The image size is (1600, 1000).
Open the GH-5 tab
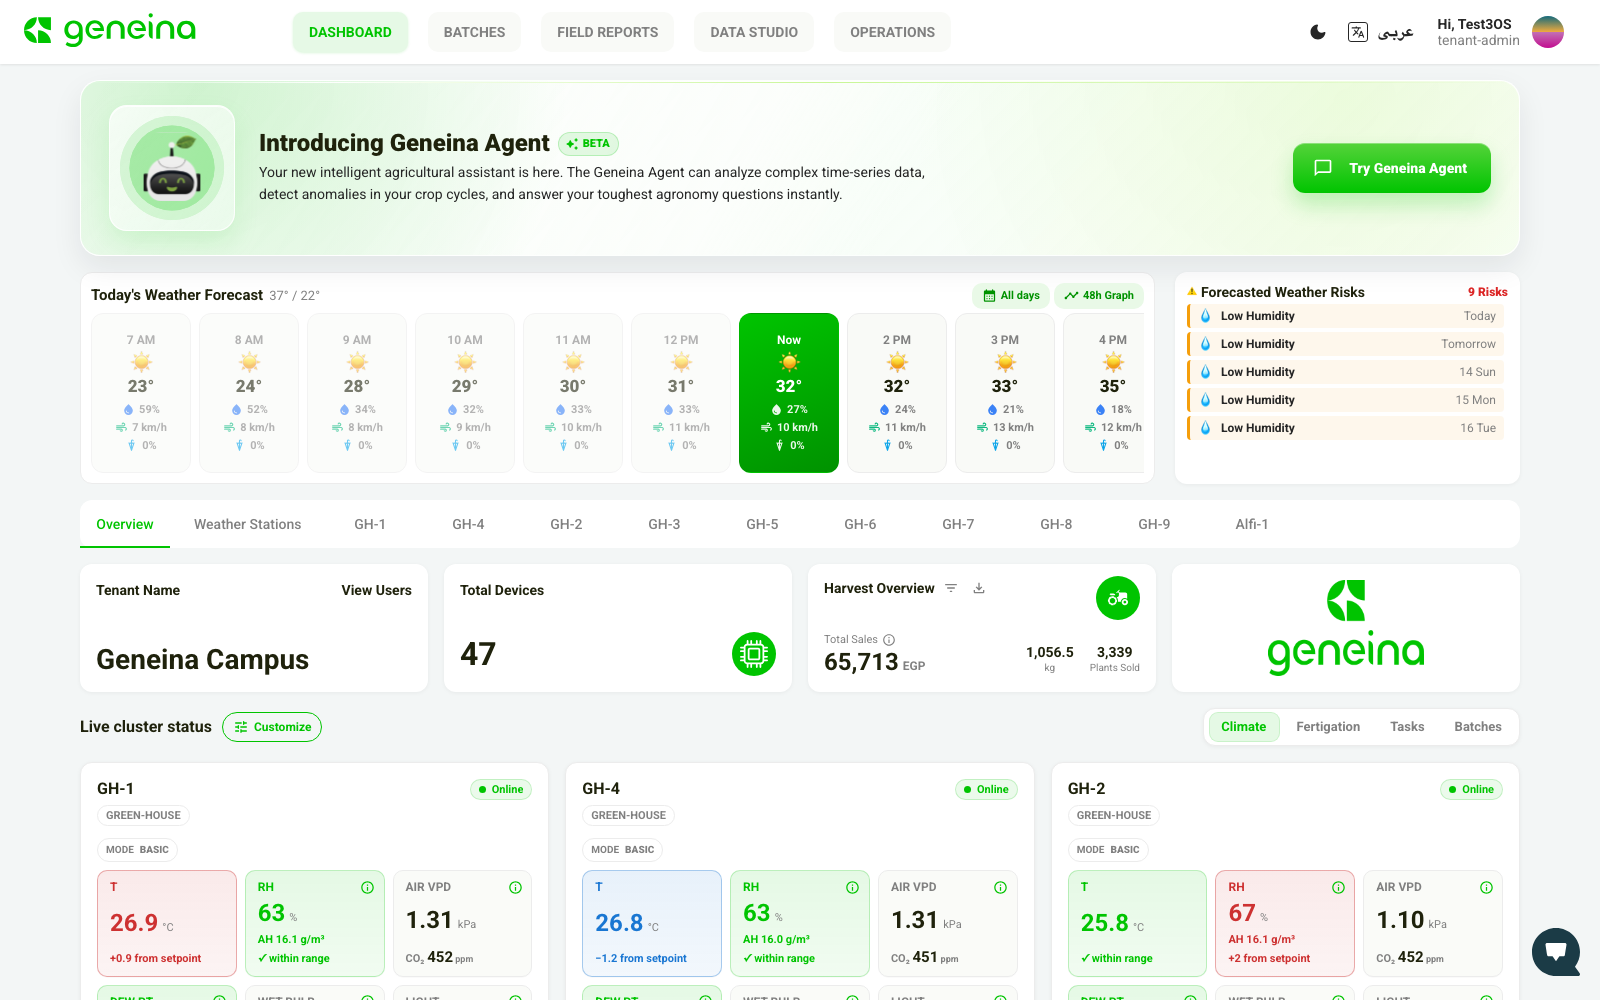coord(762,524)
